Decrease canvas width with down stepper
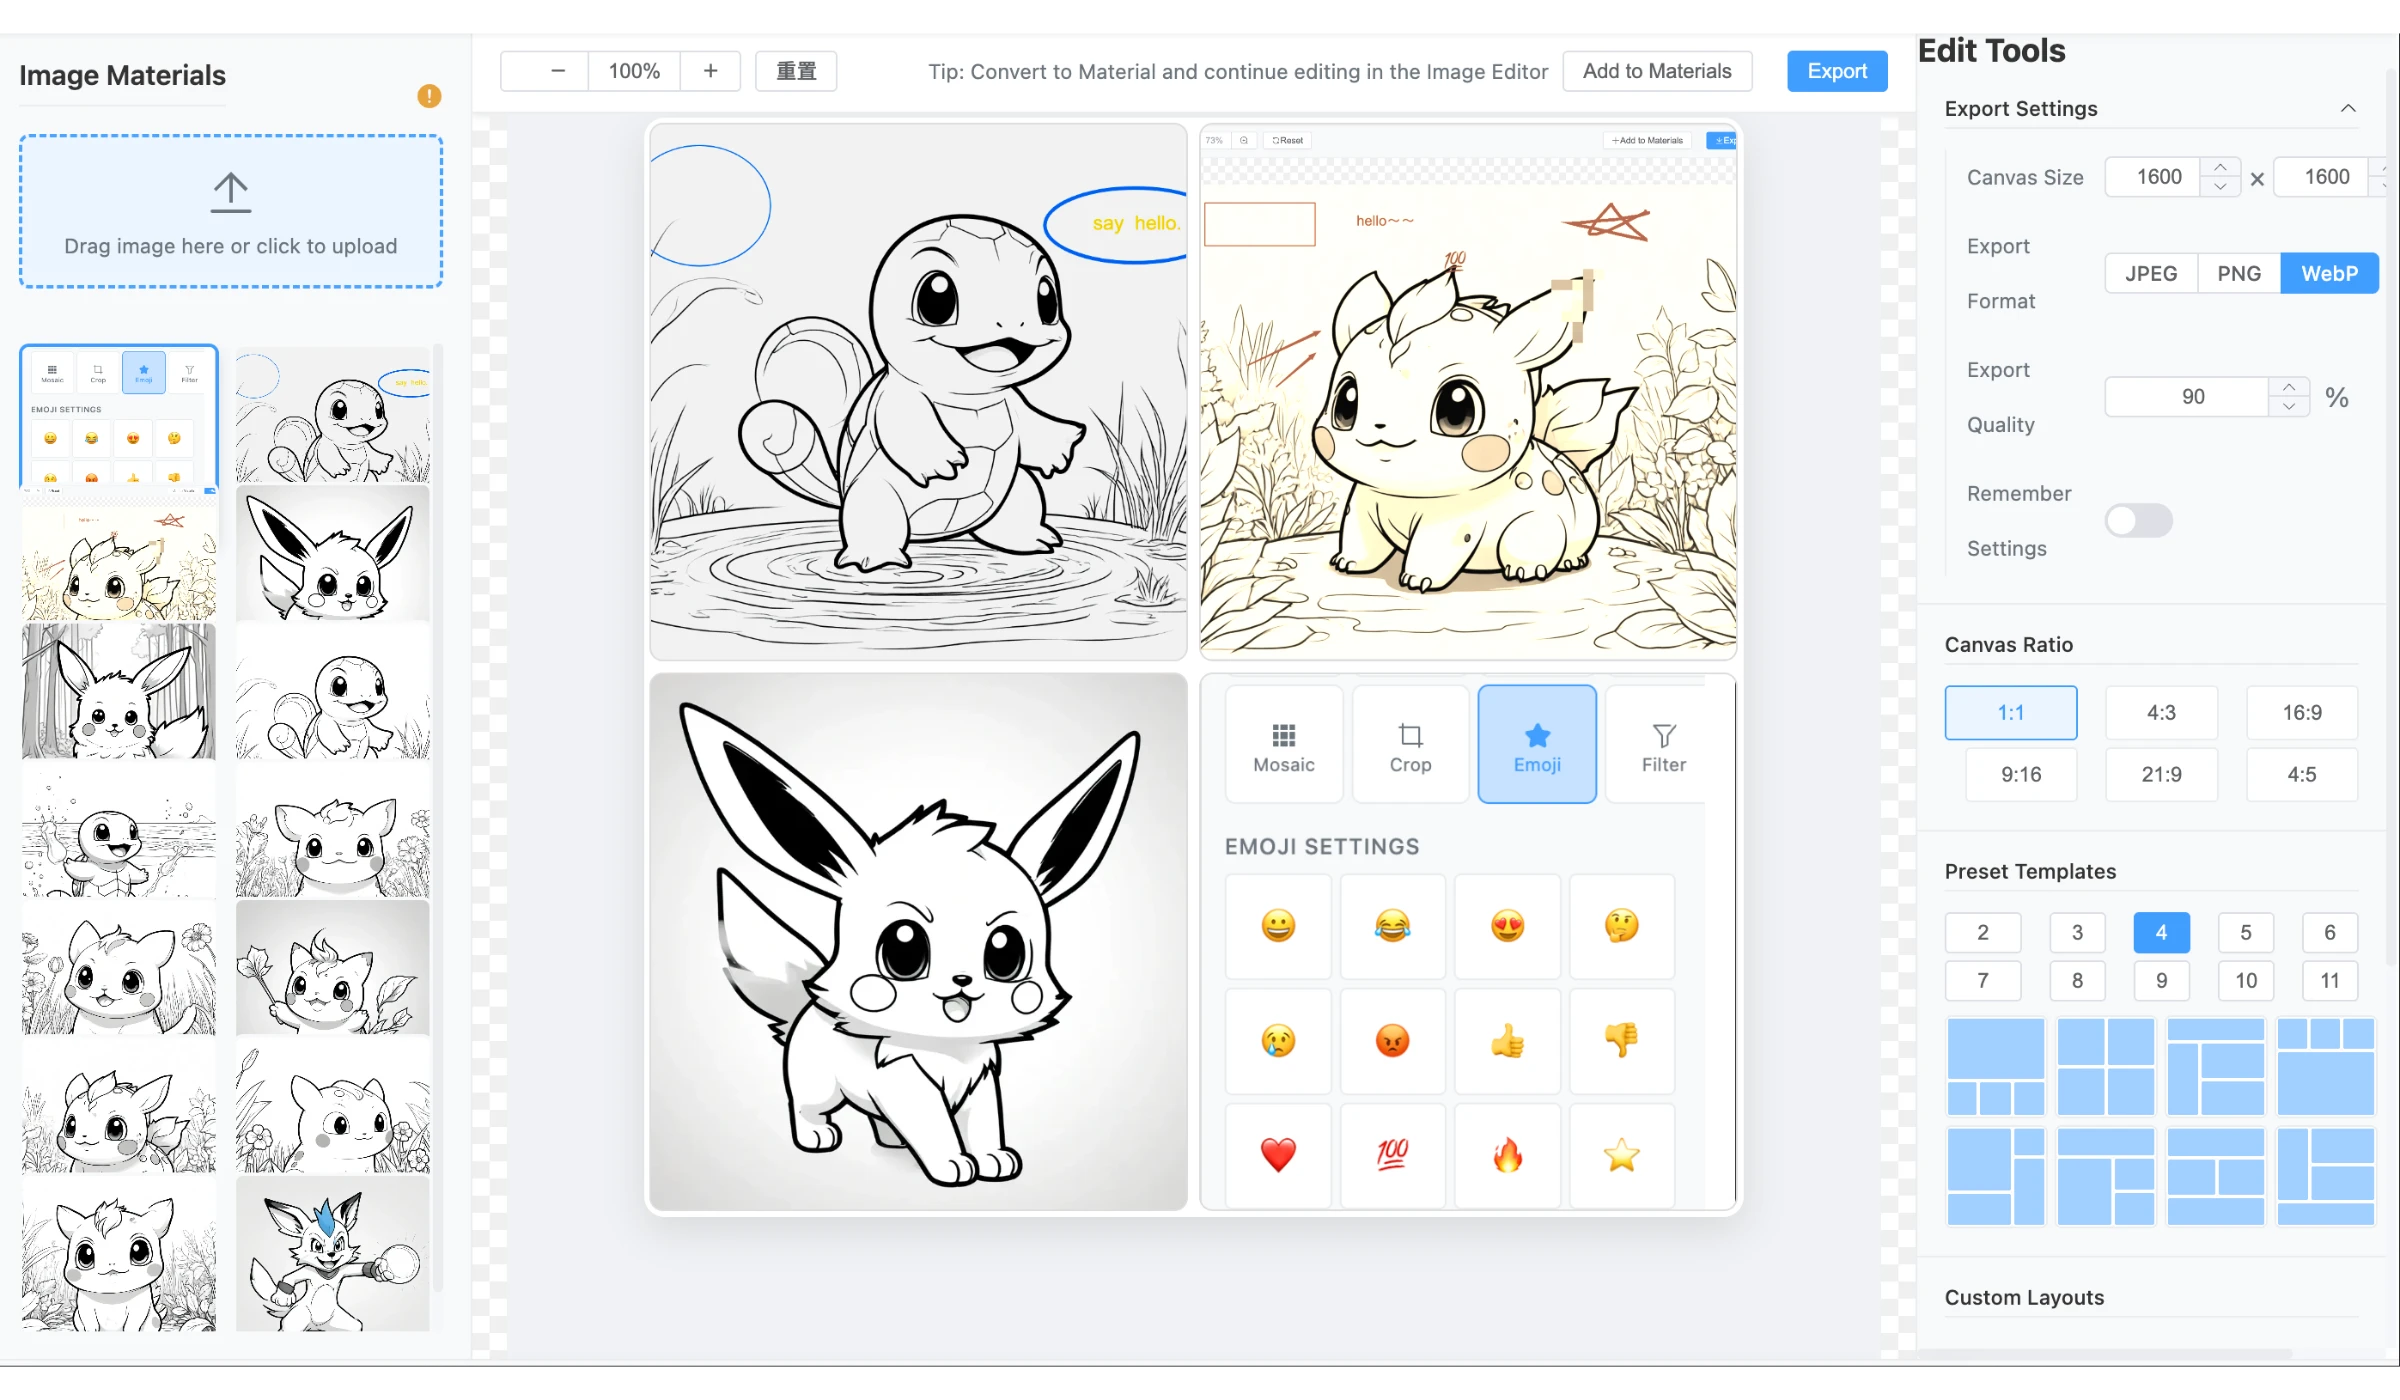The width and height of the screenshot is (2400, 1400). click(2220, 187)
